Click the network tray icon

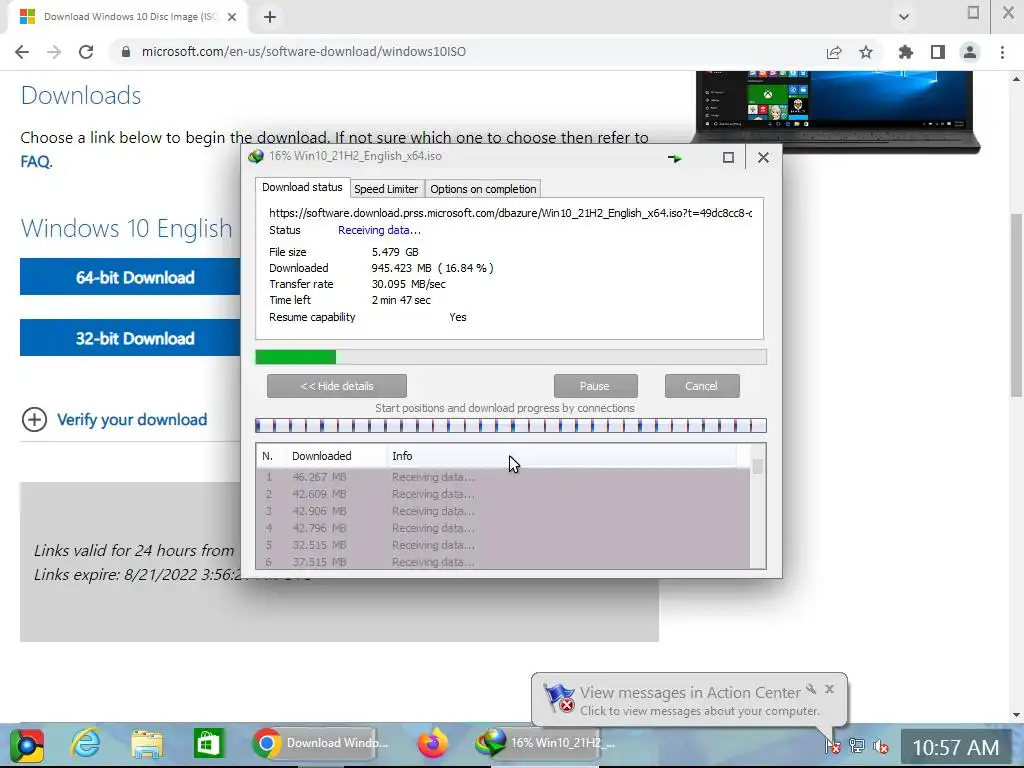857,745
